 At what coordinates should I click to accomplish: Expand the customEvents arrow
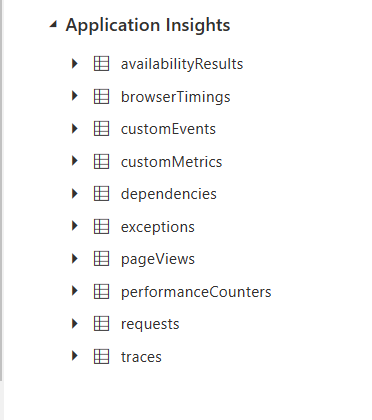click(75, 128)
